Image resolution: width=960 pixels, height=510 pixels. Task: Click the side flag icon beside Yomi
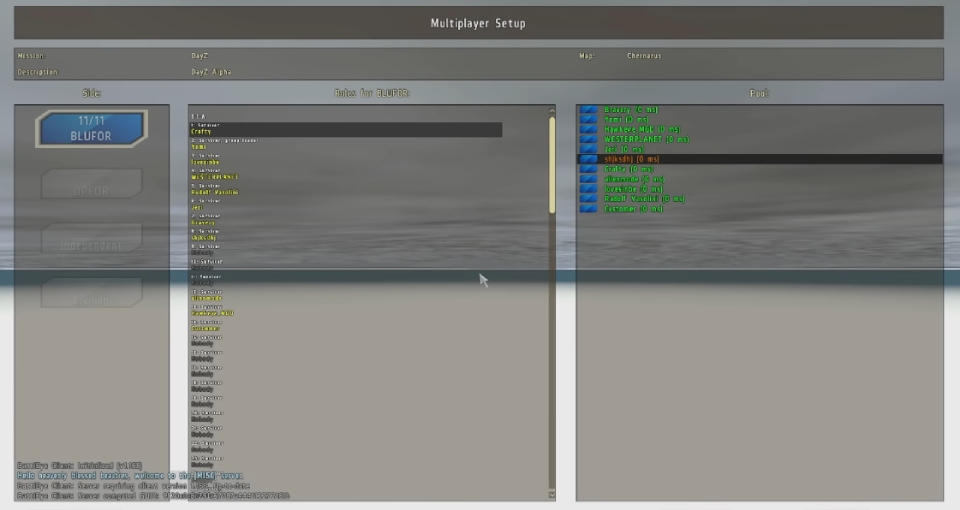click(588, 119)
